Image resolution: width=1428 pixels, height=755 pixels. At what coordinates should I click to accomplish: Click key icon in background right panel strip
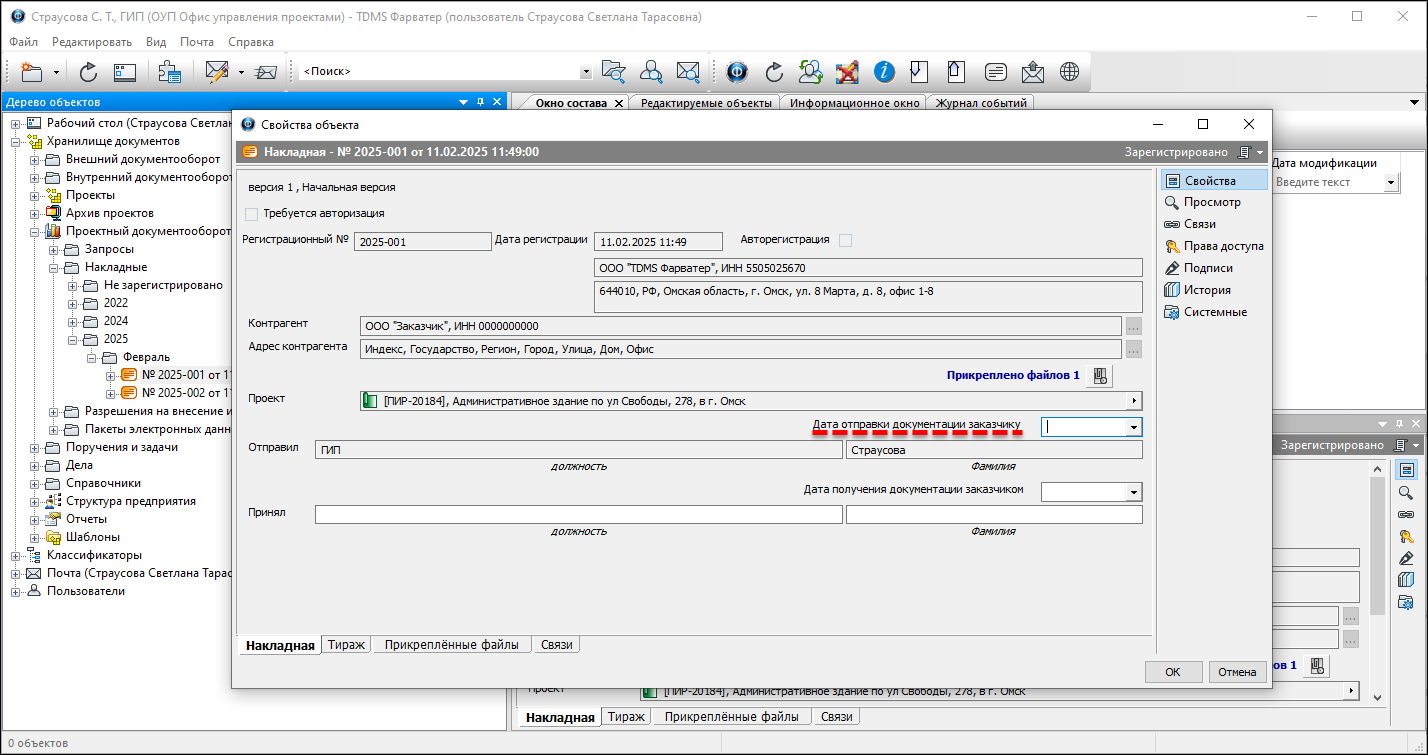pos(1406,536)
